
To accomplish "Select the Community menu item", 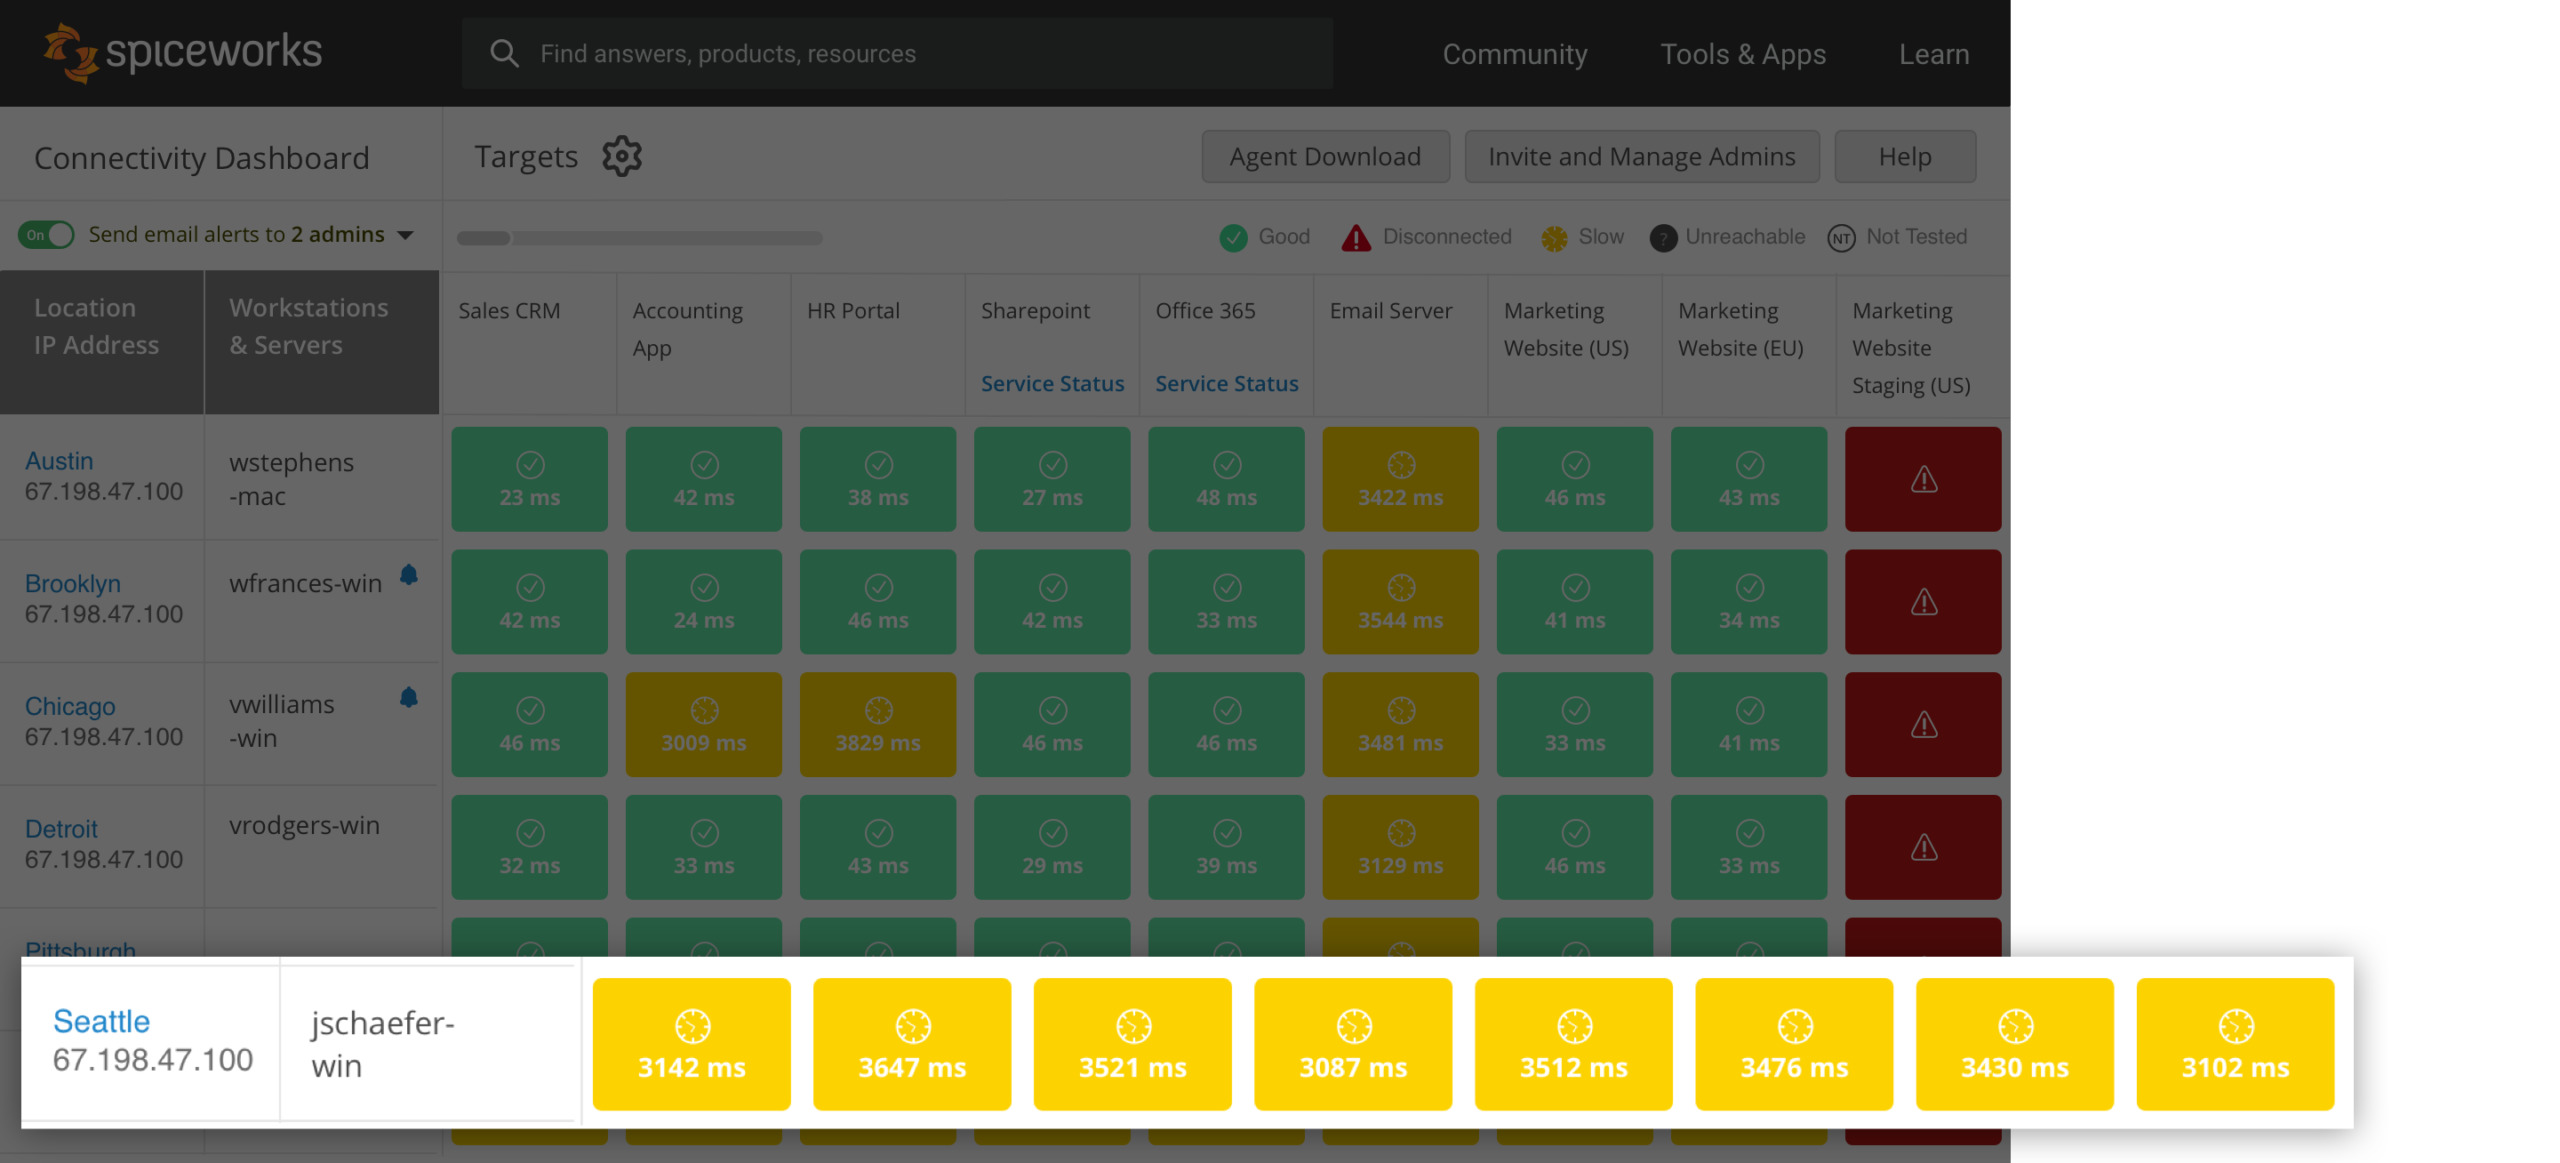I will click(1515, 52).
